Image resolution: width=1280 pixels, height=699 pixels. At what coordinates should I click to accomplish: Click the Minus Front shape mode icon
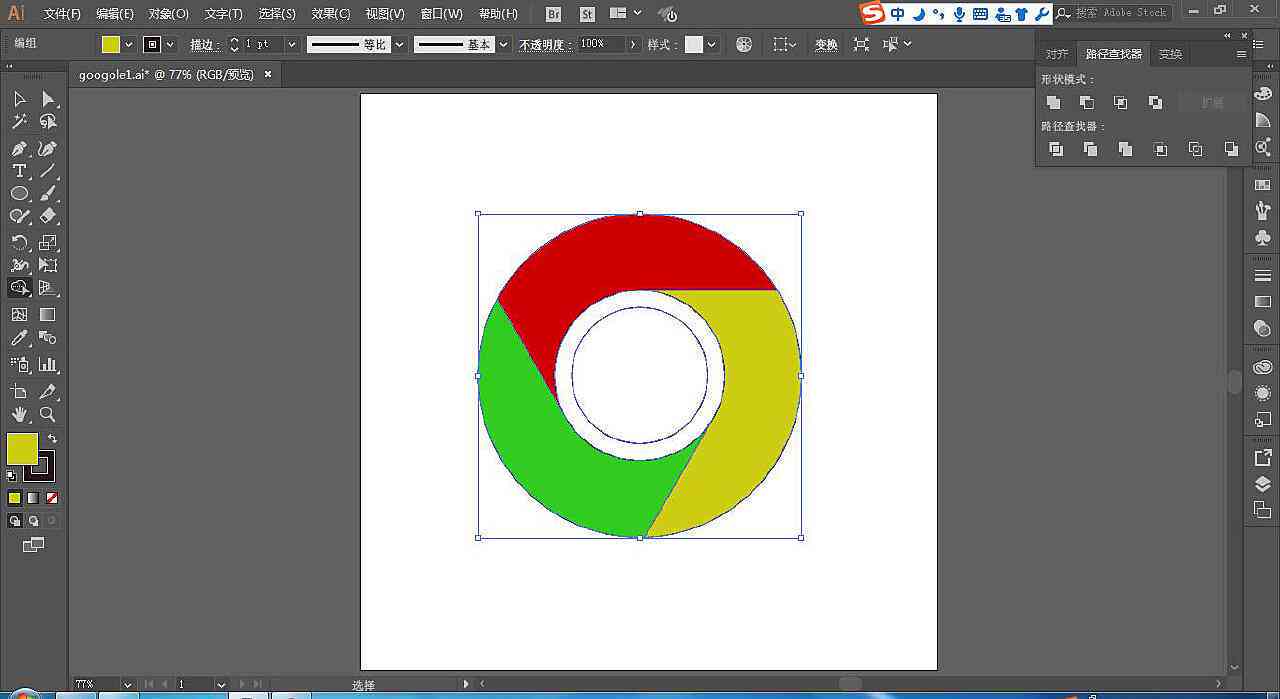pyautogui.click(x=1087, y=102)
